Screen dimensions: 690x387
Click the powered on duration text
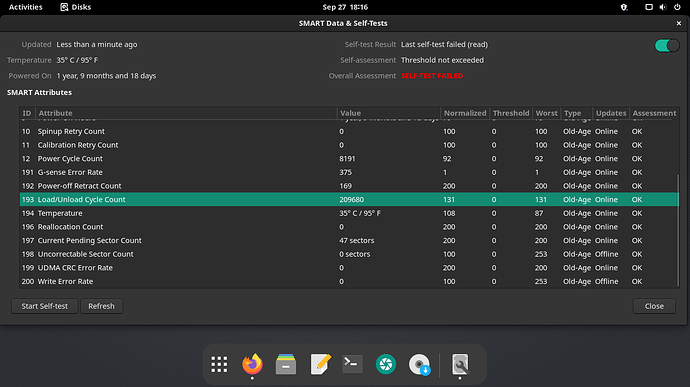point(106,76)
